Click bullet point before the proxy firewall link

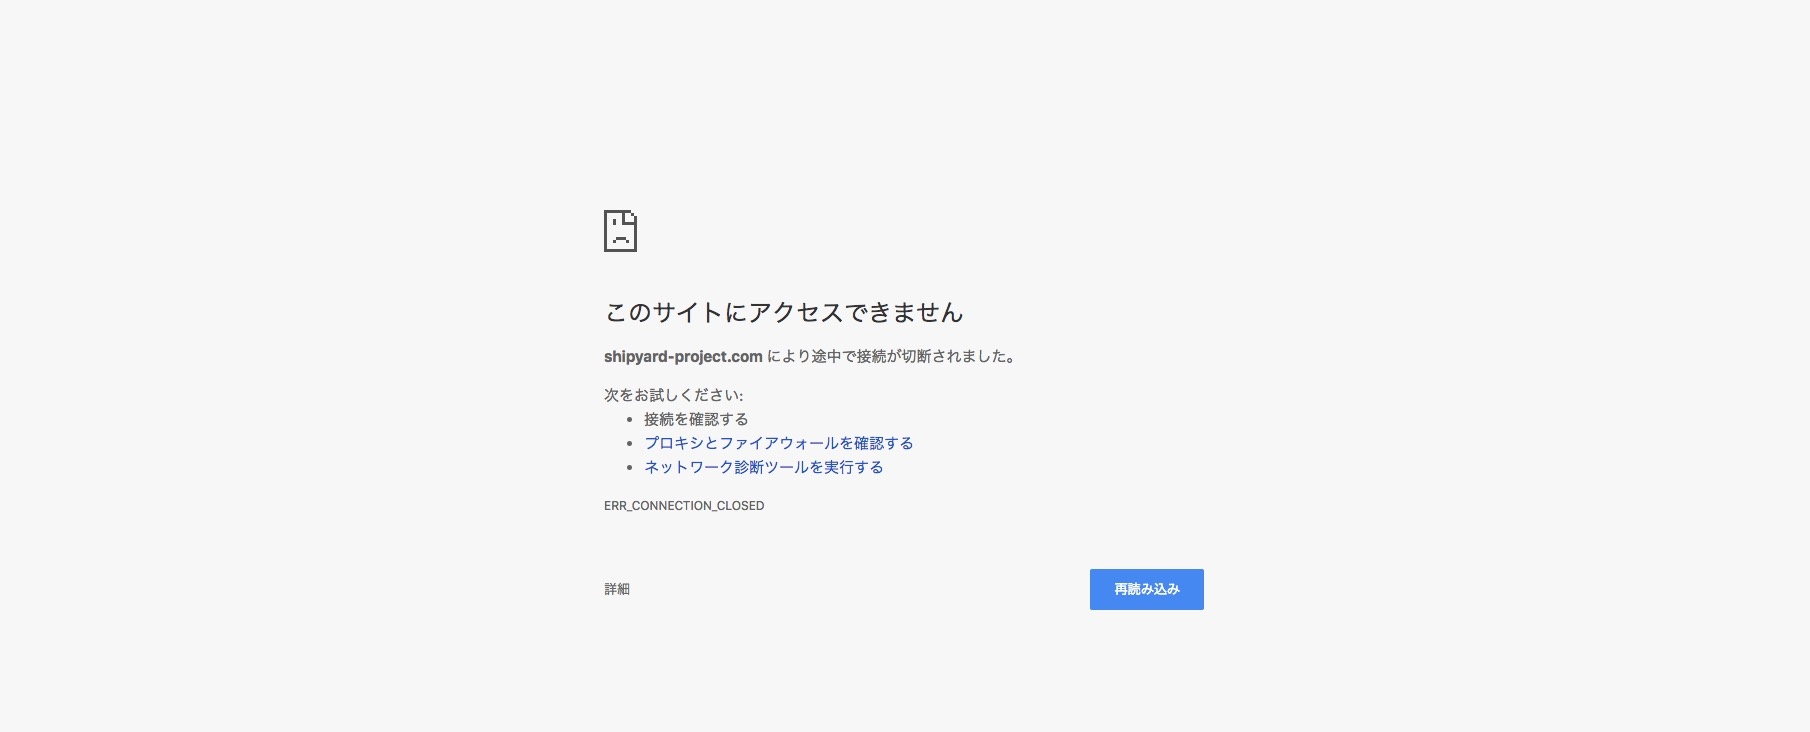point(629,444)
